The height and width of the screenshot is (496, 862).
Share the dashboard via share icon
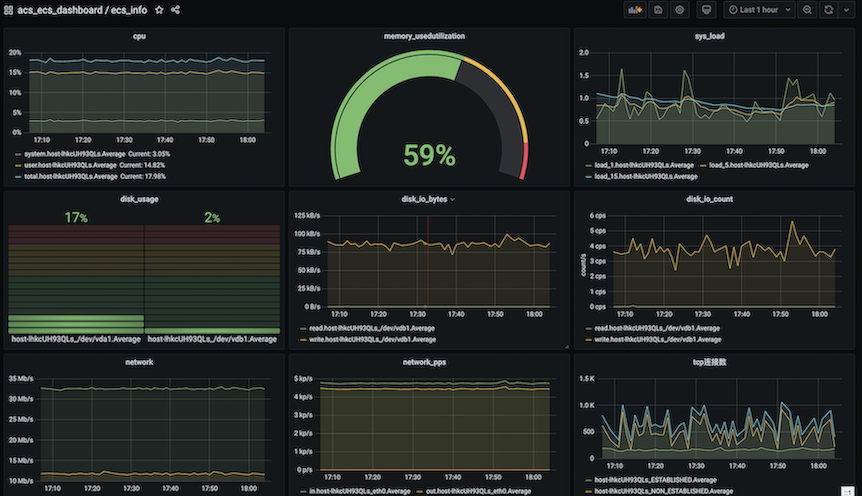pos(175,10)
